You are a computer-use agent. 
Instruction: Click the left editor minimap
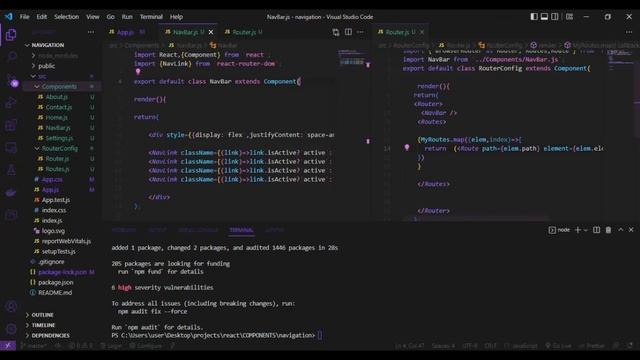[x=351, y=59]
